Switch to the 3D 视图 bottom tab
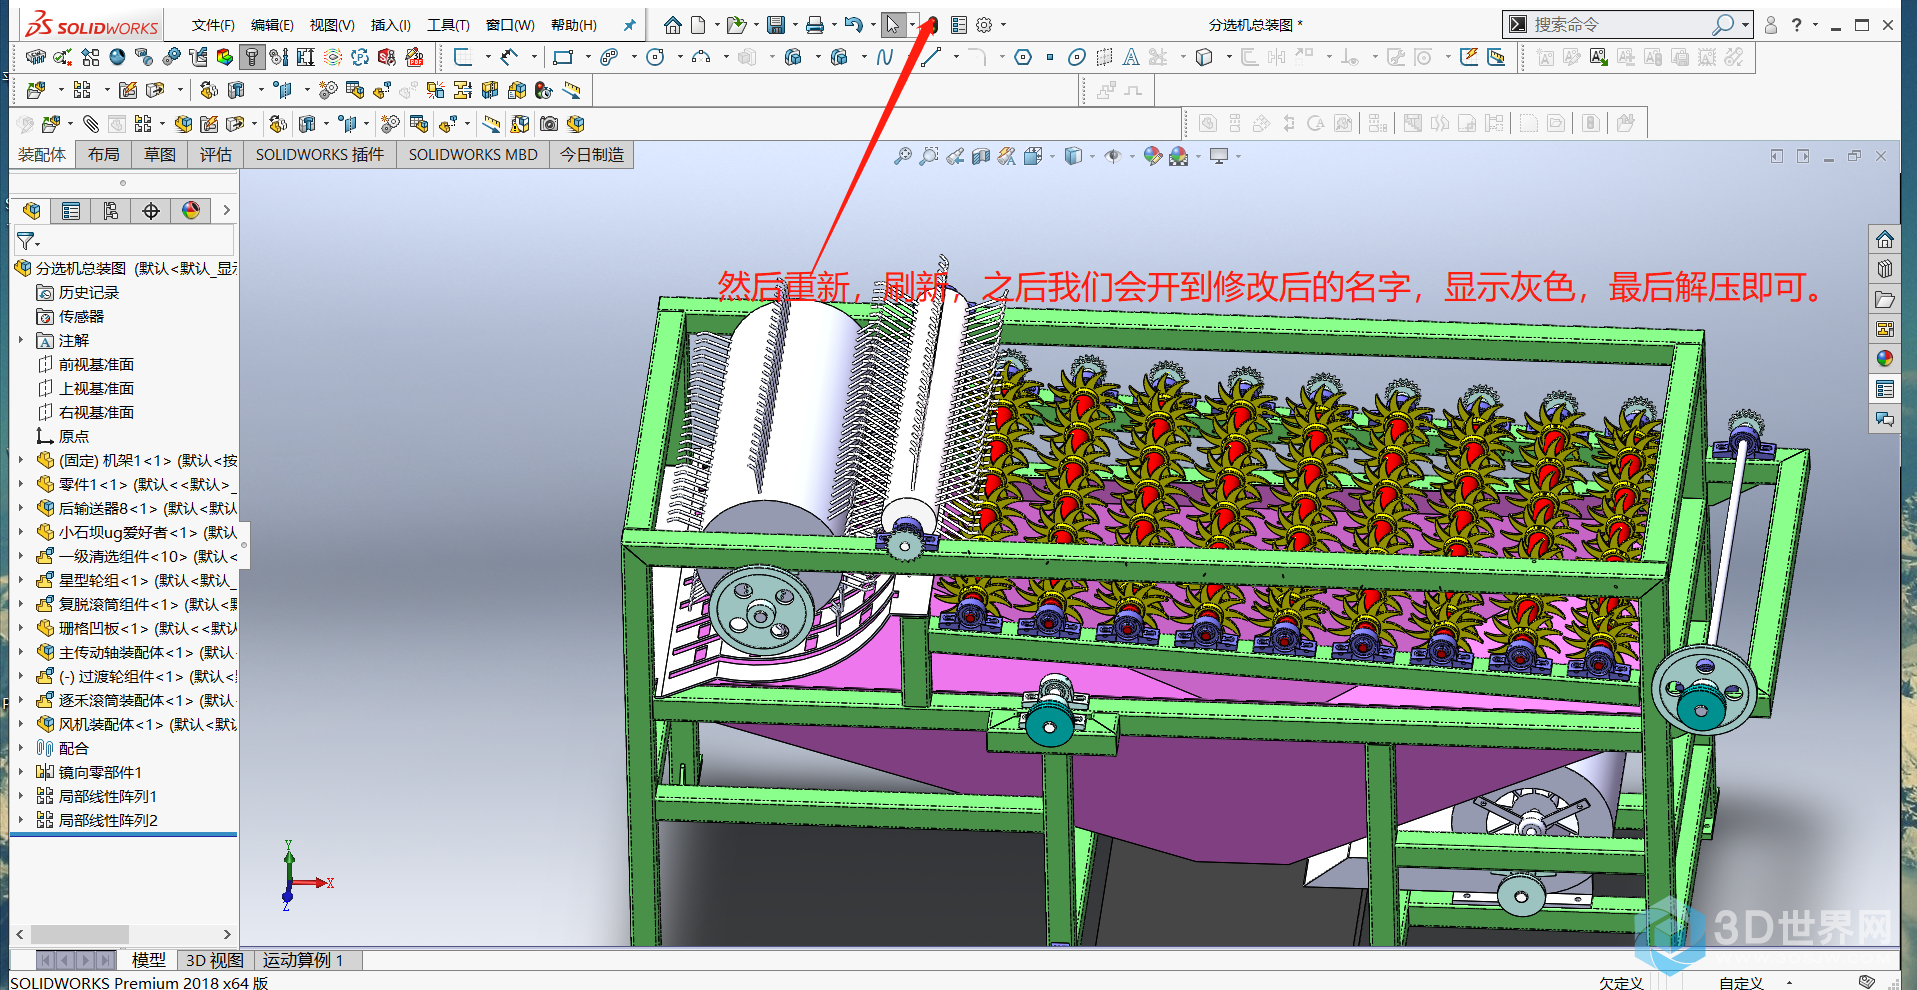The height and width of the screenshot is (990, 1917). coord(215,960)
